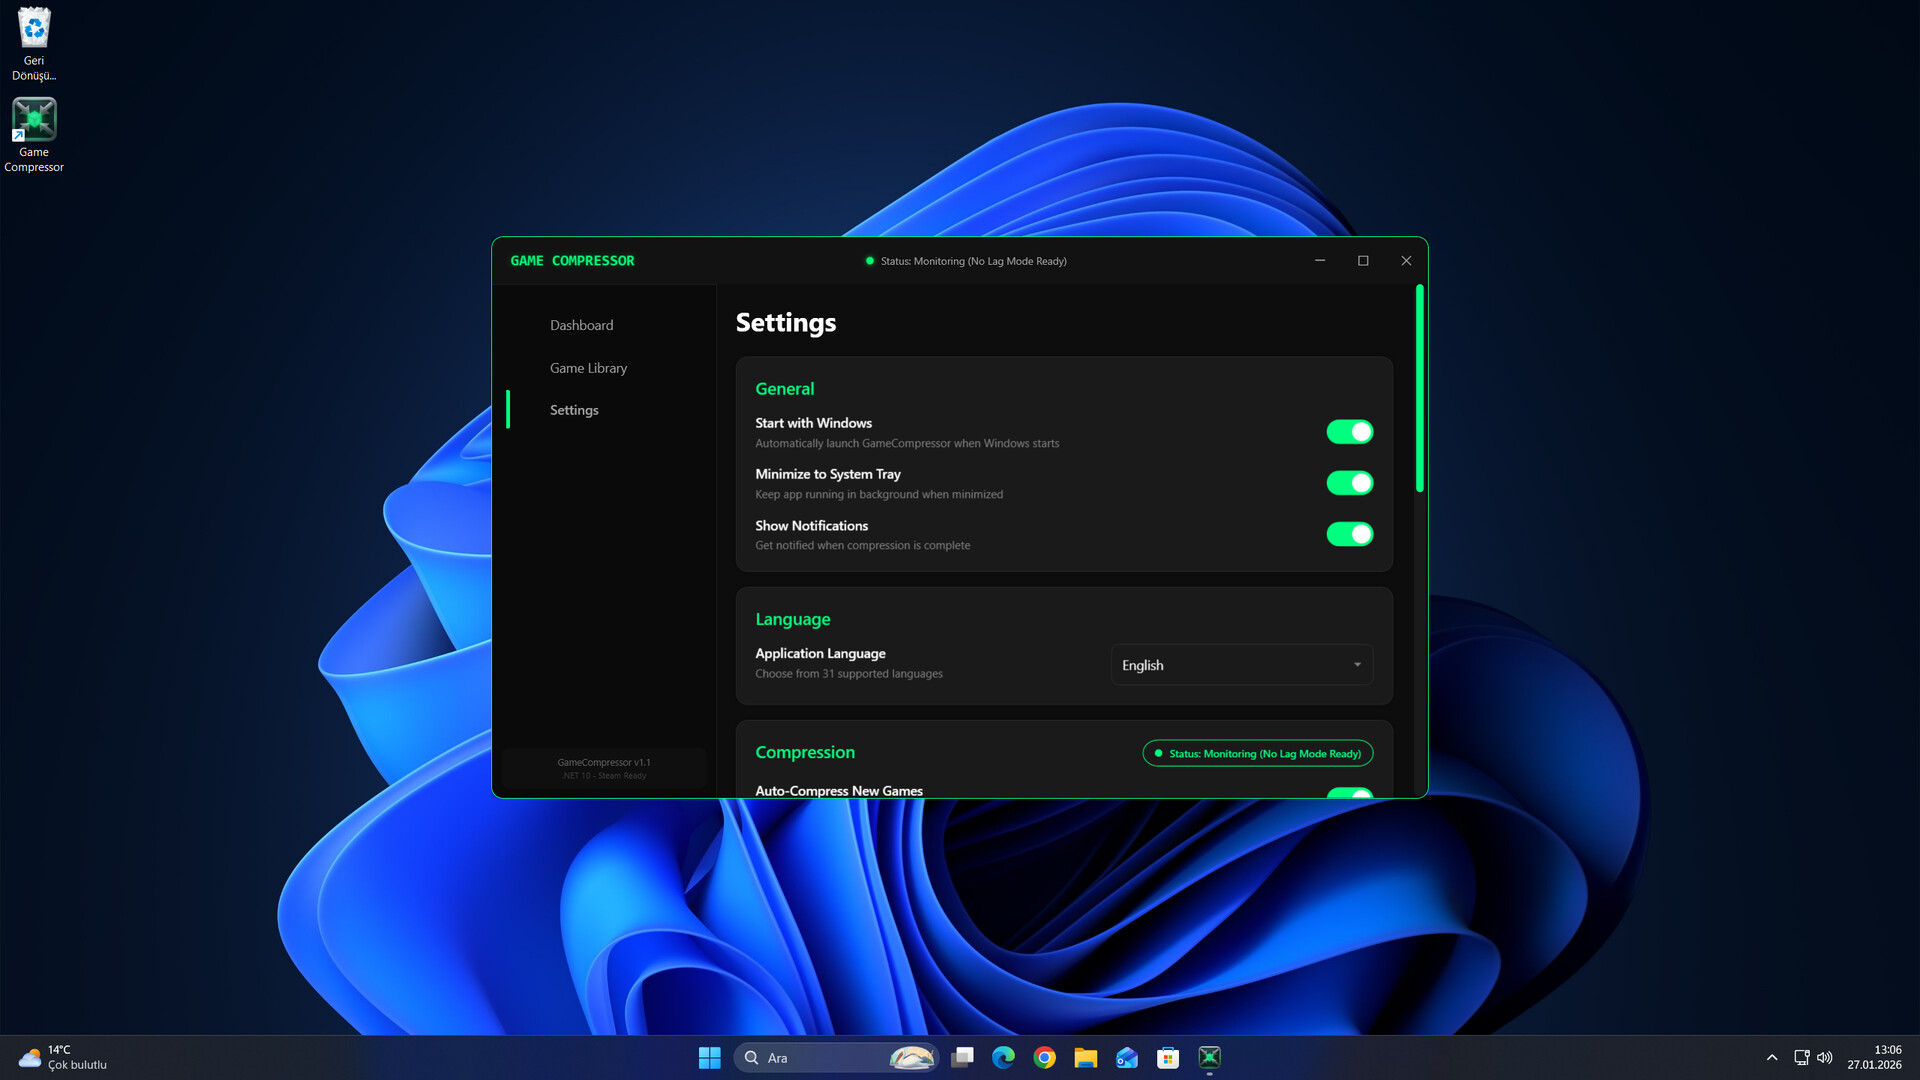Image resolution: width=1920 pixels, height=1080 pixels.
Task: Disable Start with Windows toggle
Action: click(x=1349, y=432)
